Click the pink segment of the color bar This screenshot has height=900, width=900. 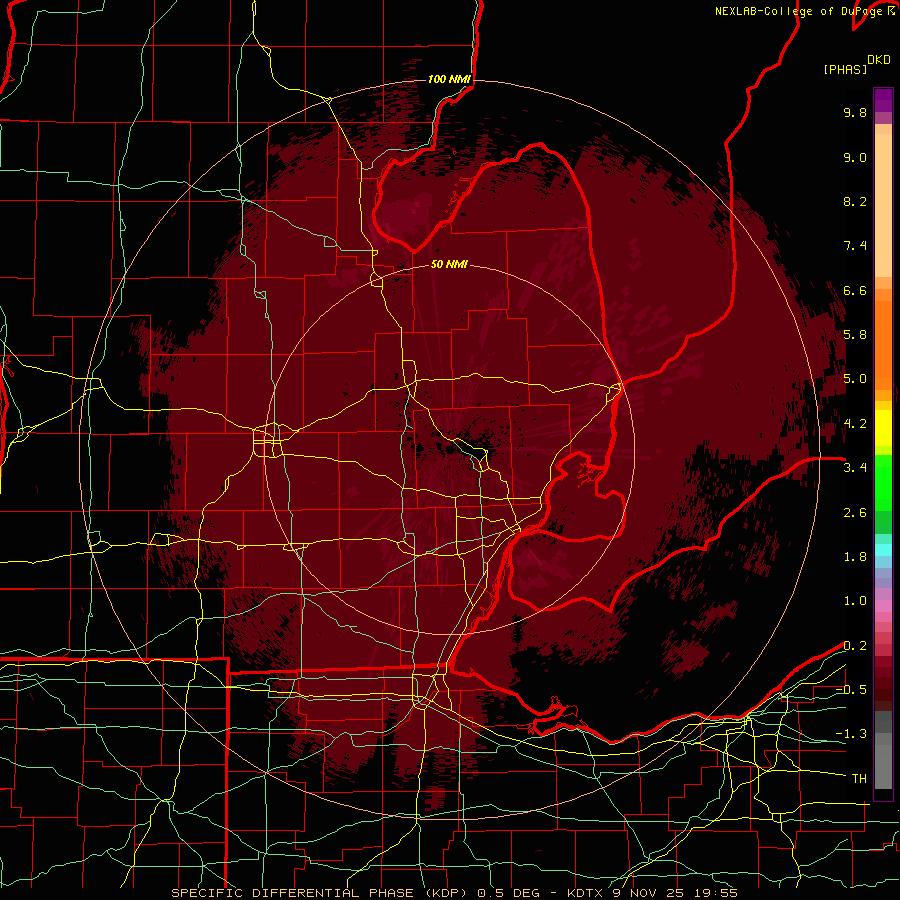click(883, 606)
